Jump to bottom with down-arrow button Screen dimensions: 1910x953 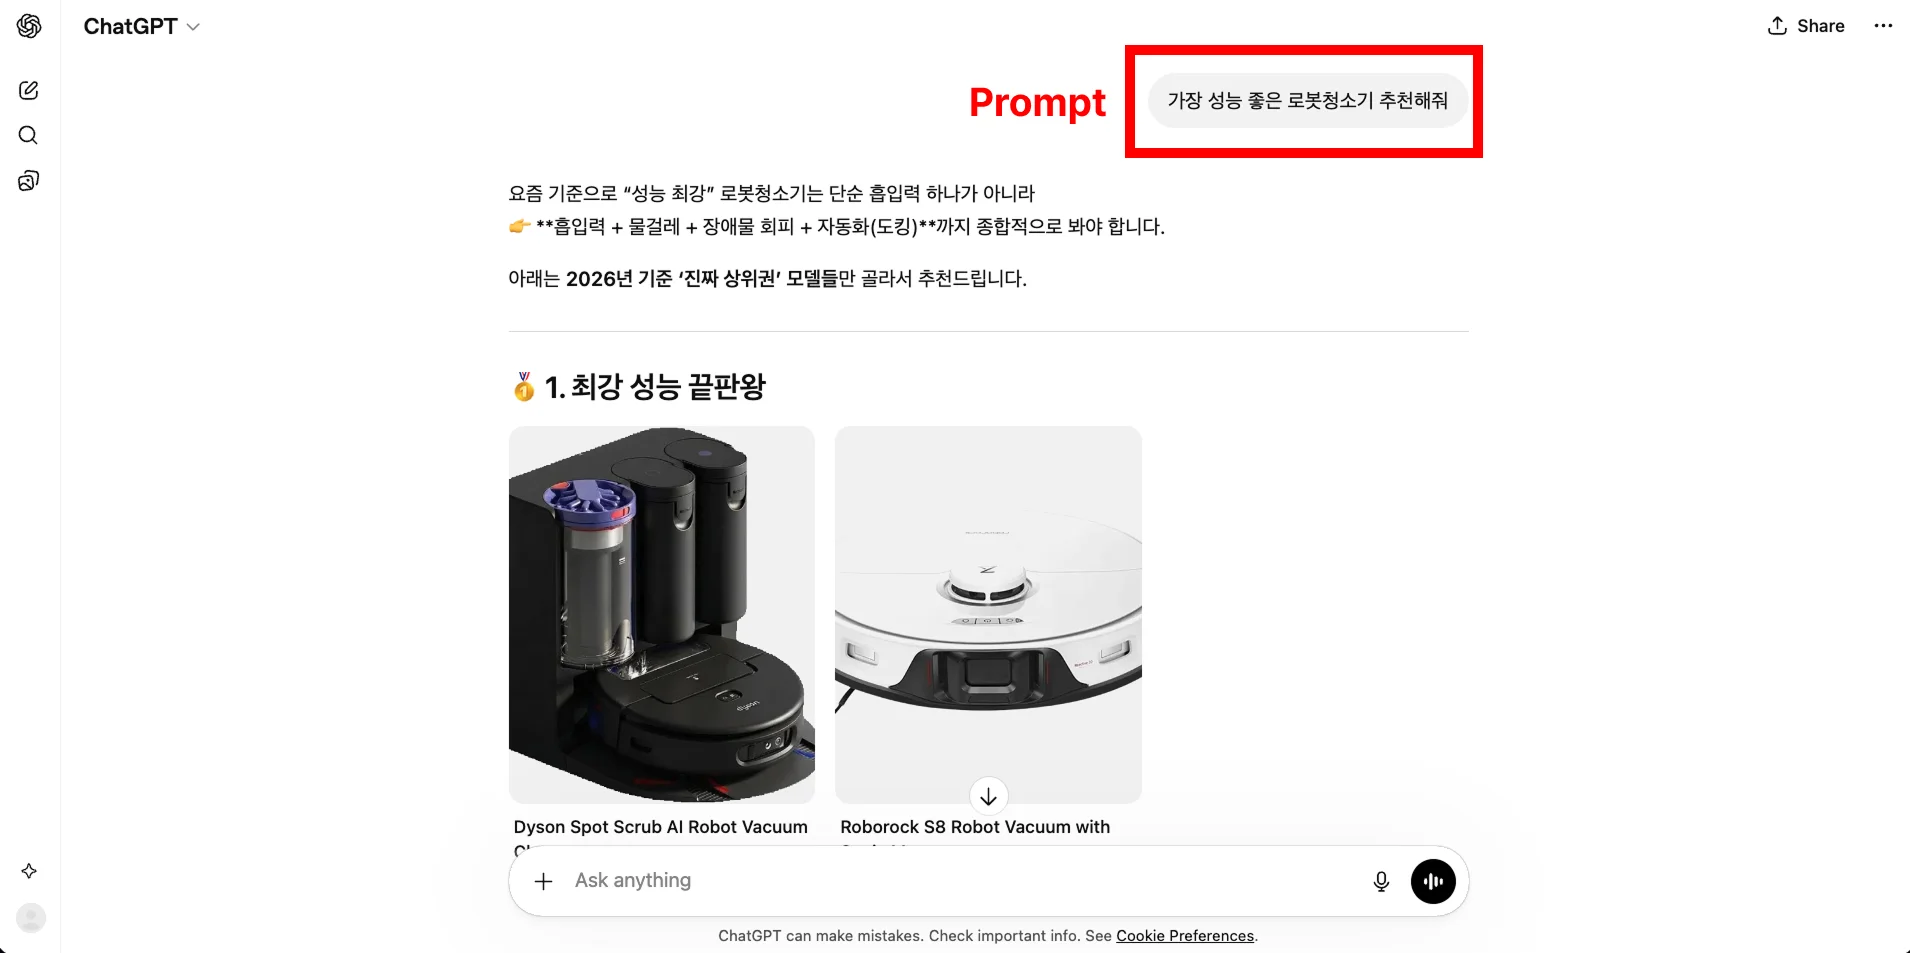click(988, 796)
